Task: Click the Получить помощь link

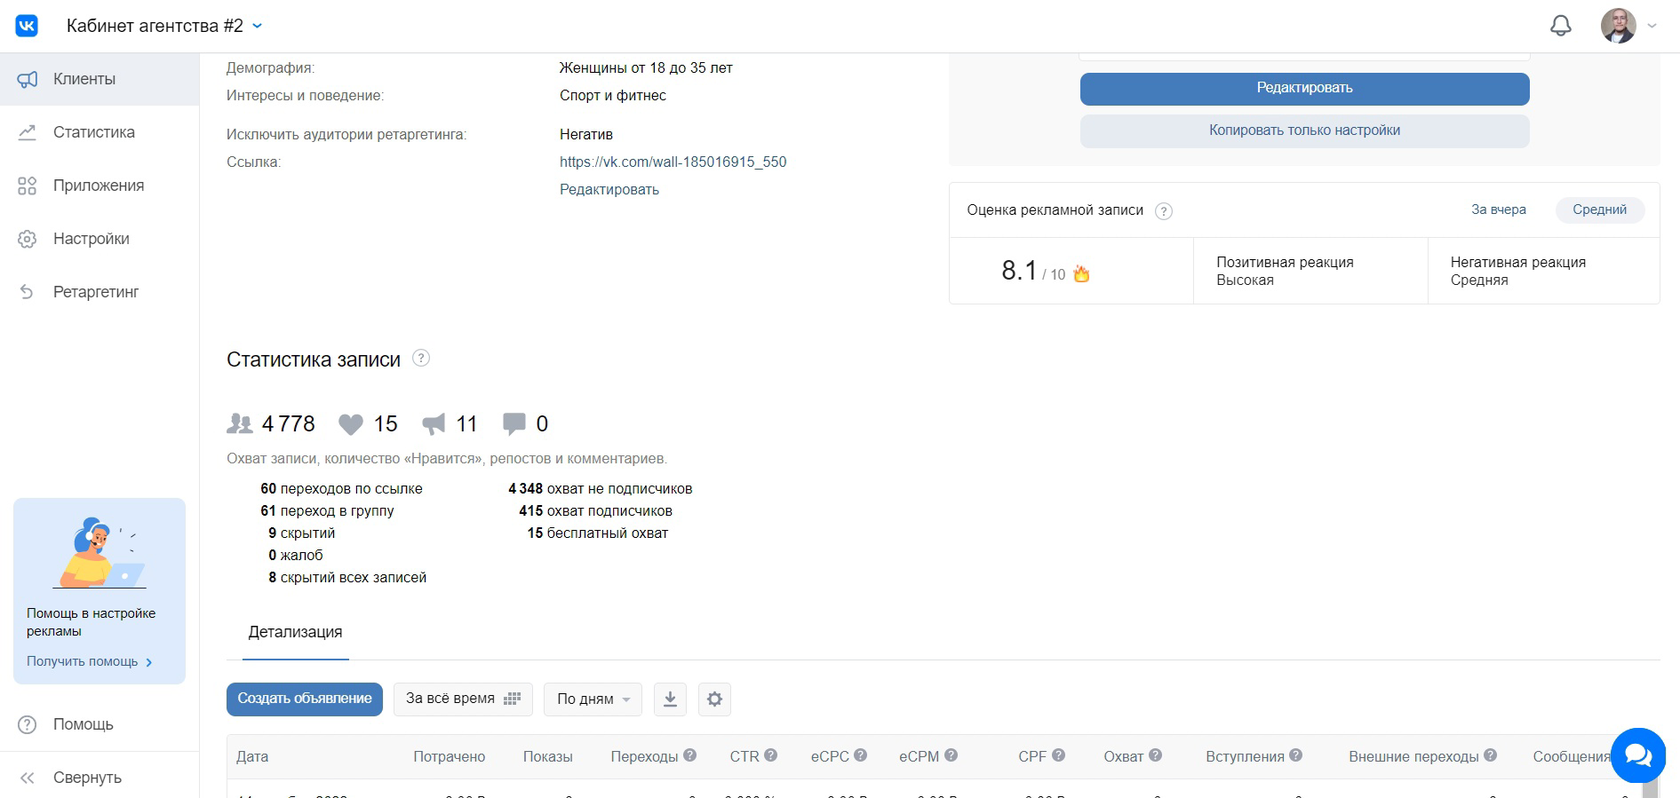Action: coord(89,661)
